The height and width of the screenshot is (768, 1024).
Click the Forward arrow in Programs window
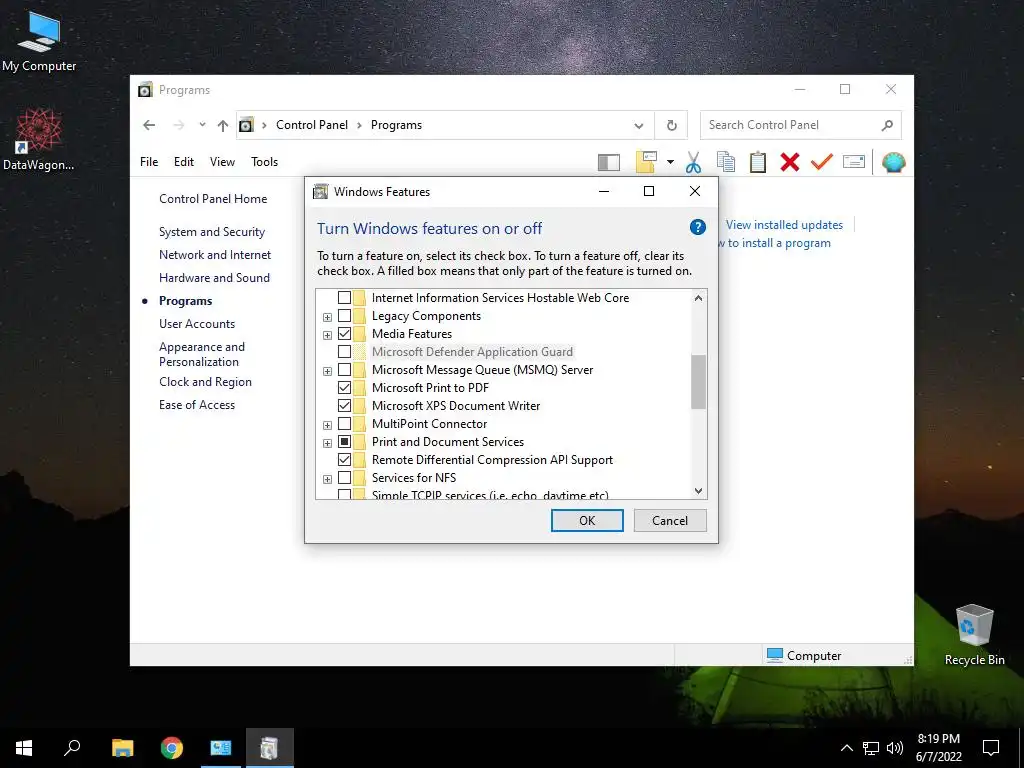[178, 125]
